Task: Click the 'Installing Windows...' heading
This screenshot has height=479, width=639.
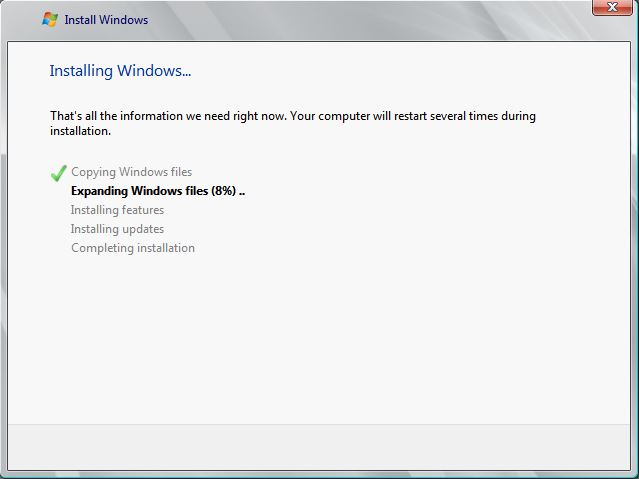Action: click(120, 71)
